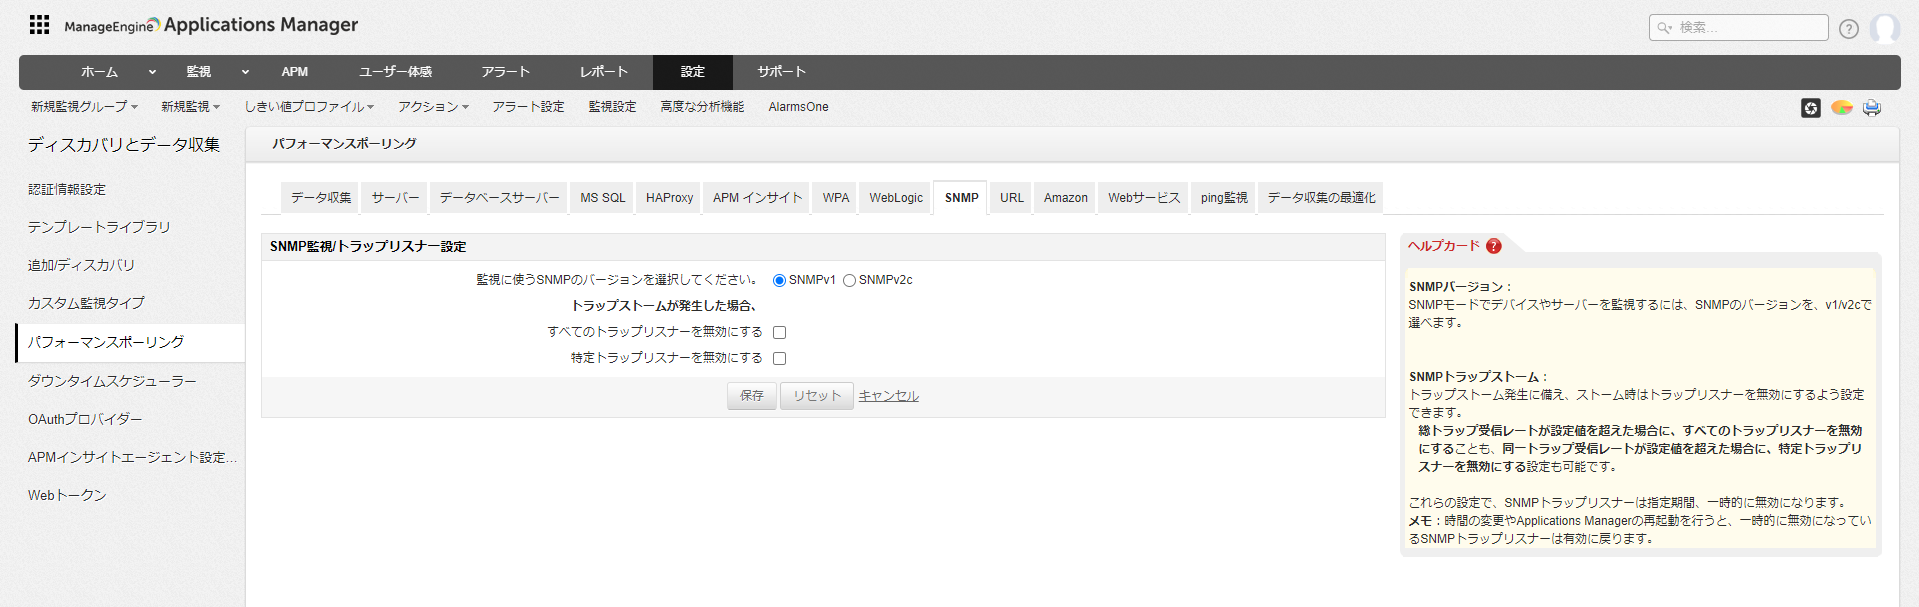The image size is (1919, 607).
Task: Click the search magnifier dropdown icon
Action: [x=1664, y=28]
